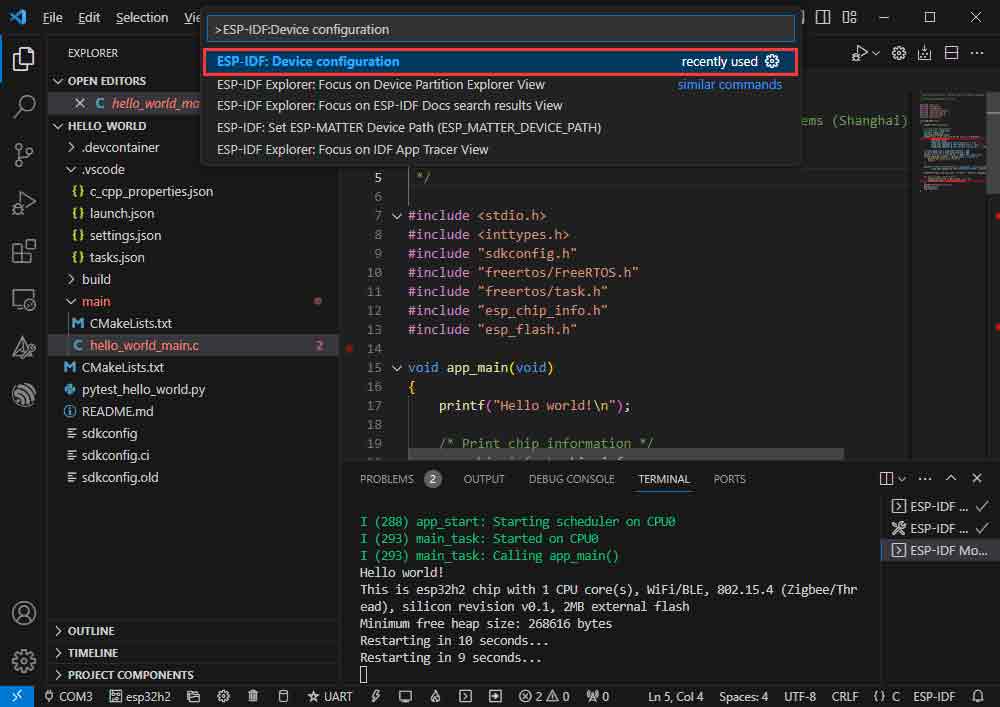Image resolution: width=1000 pixels, height=707 pixels.
Task: Customize layout icon in title bar
Action: click(x=849, y=17)
